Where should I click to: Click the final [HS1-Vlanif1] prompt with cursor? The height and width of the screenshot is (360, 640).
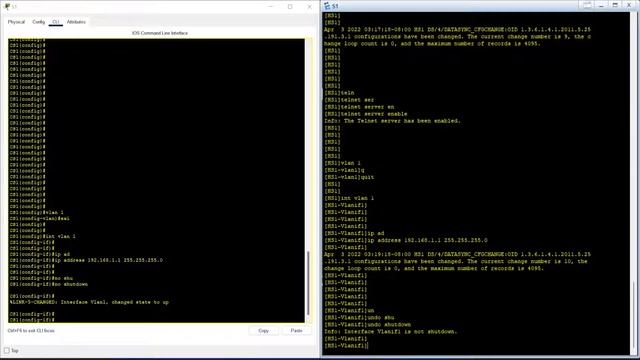(x=346, y=346)
